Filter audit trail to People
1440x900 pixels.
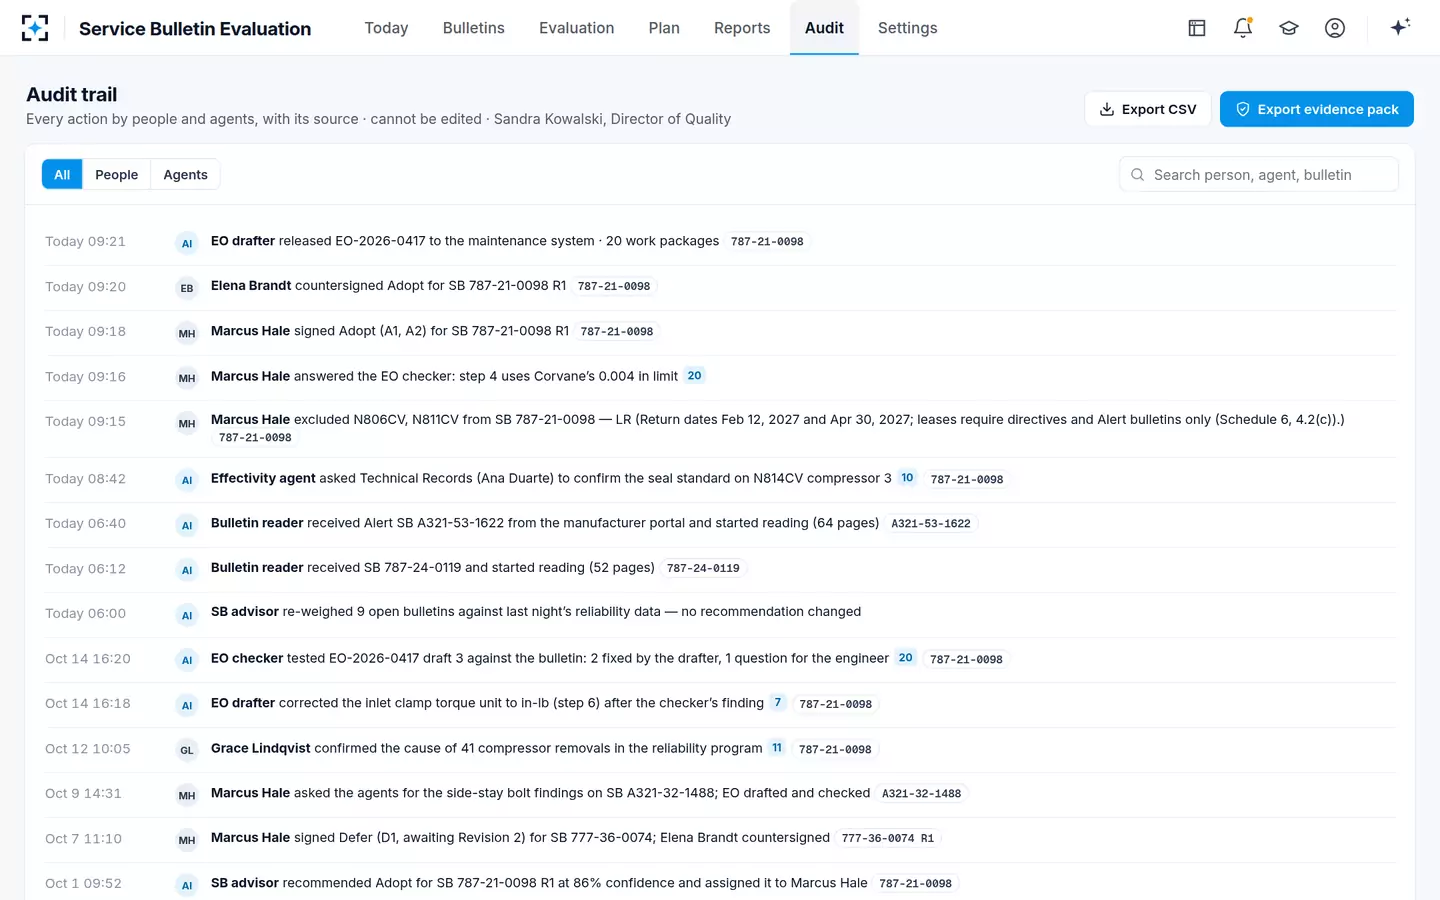pos(117,174)
